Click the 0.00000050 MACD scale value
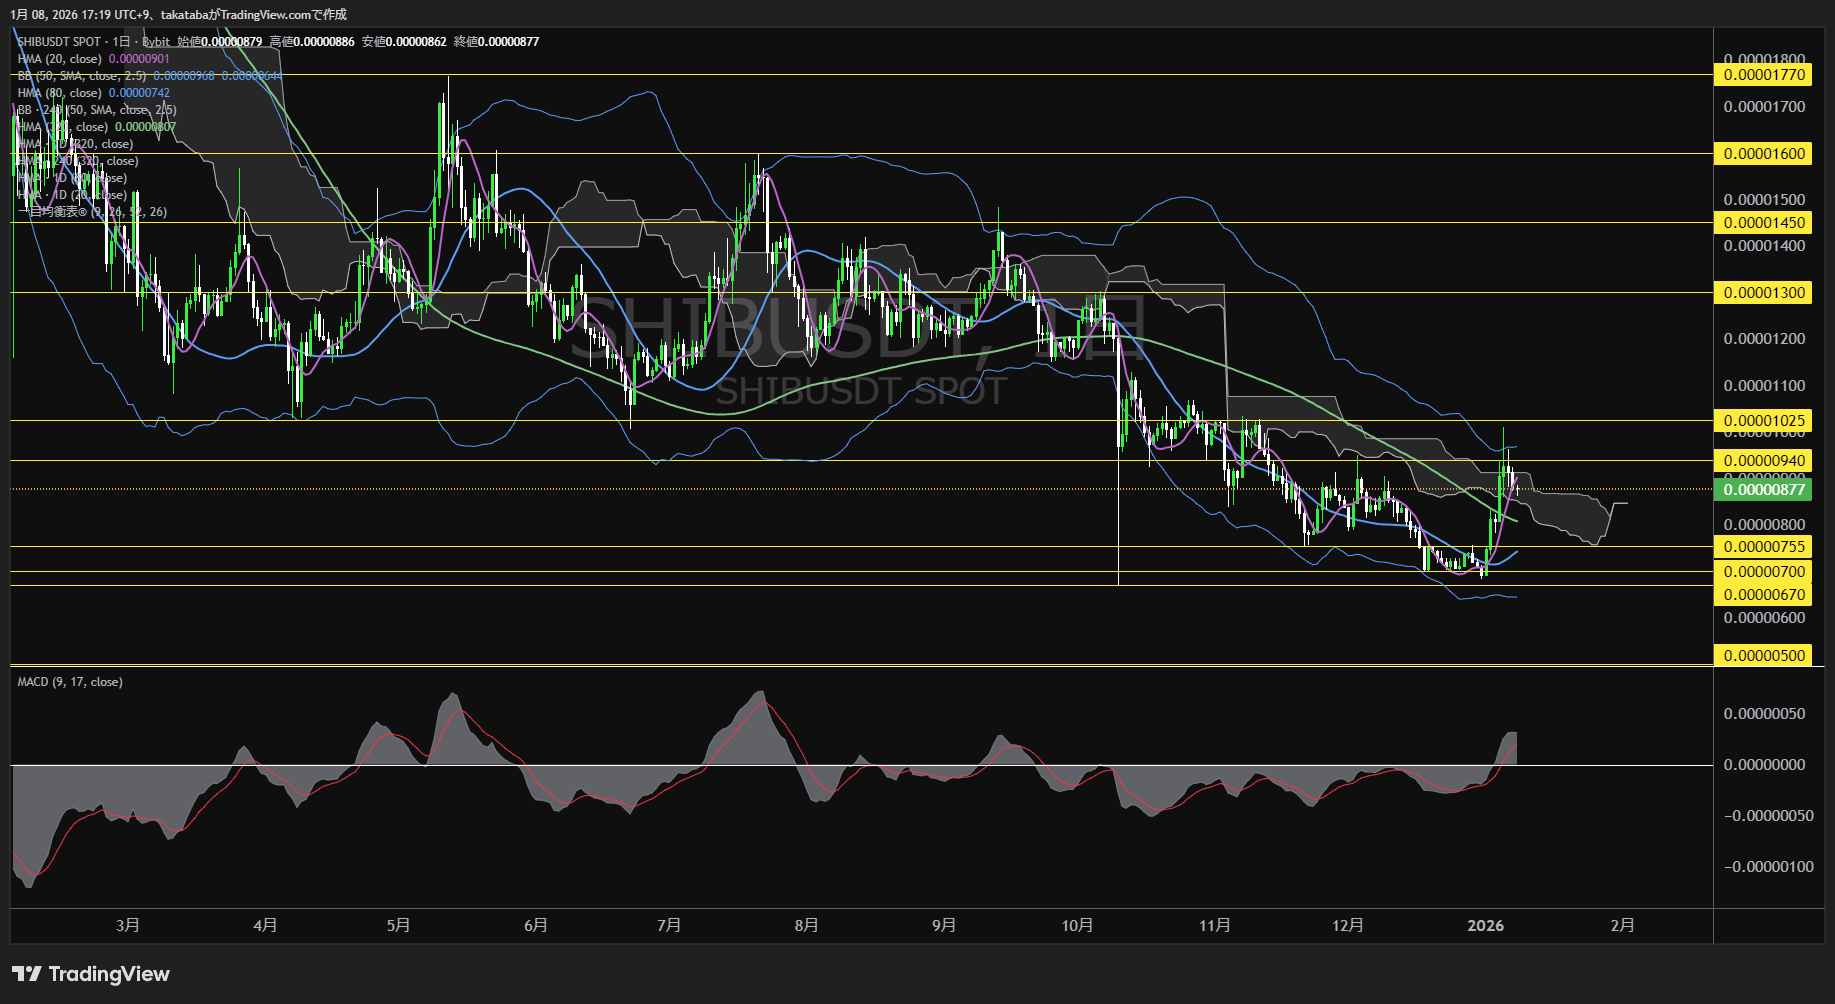 (1764, 714)
